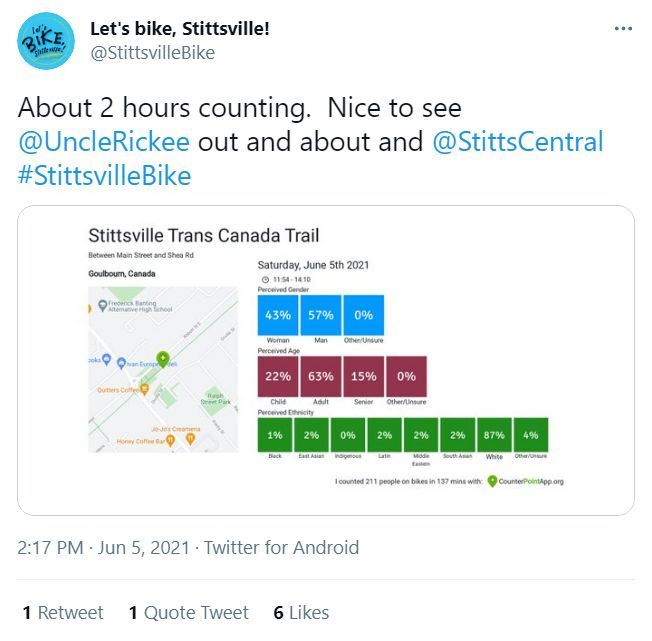
Task: Click the CounterPointApp.org logo pin
Action: [x=492, y=481]
